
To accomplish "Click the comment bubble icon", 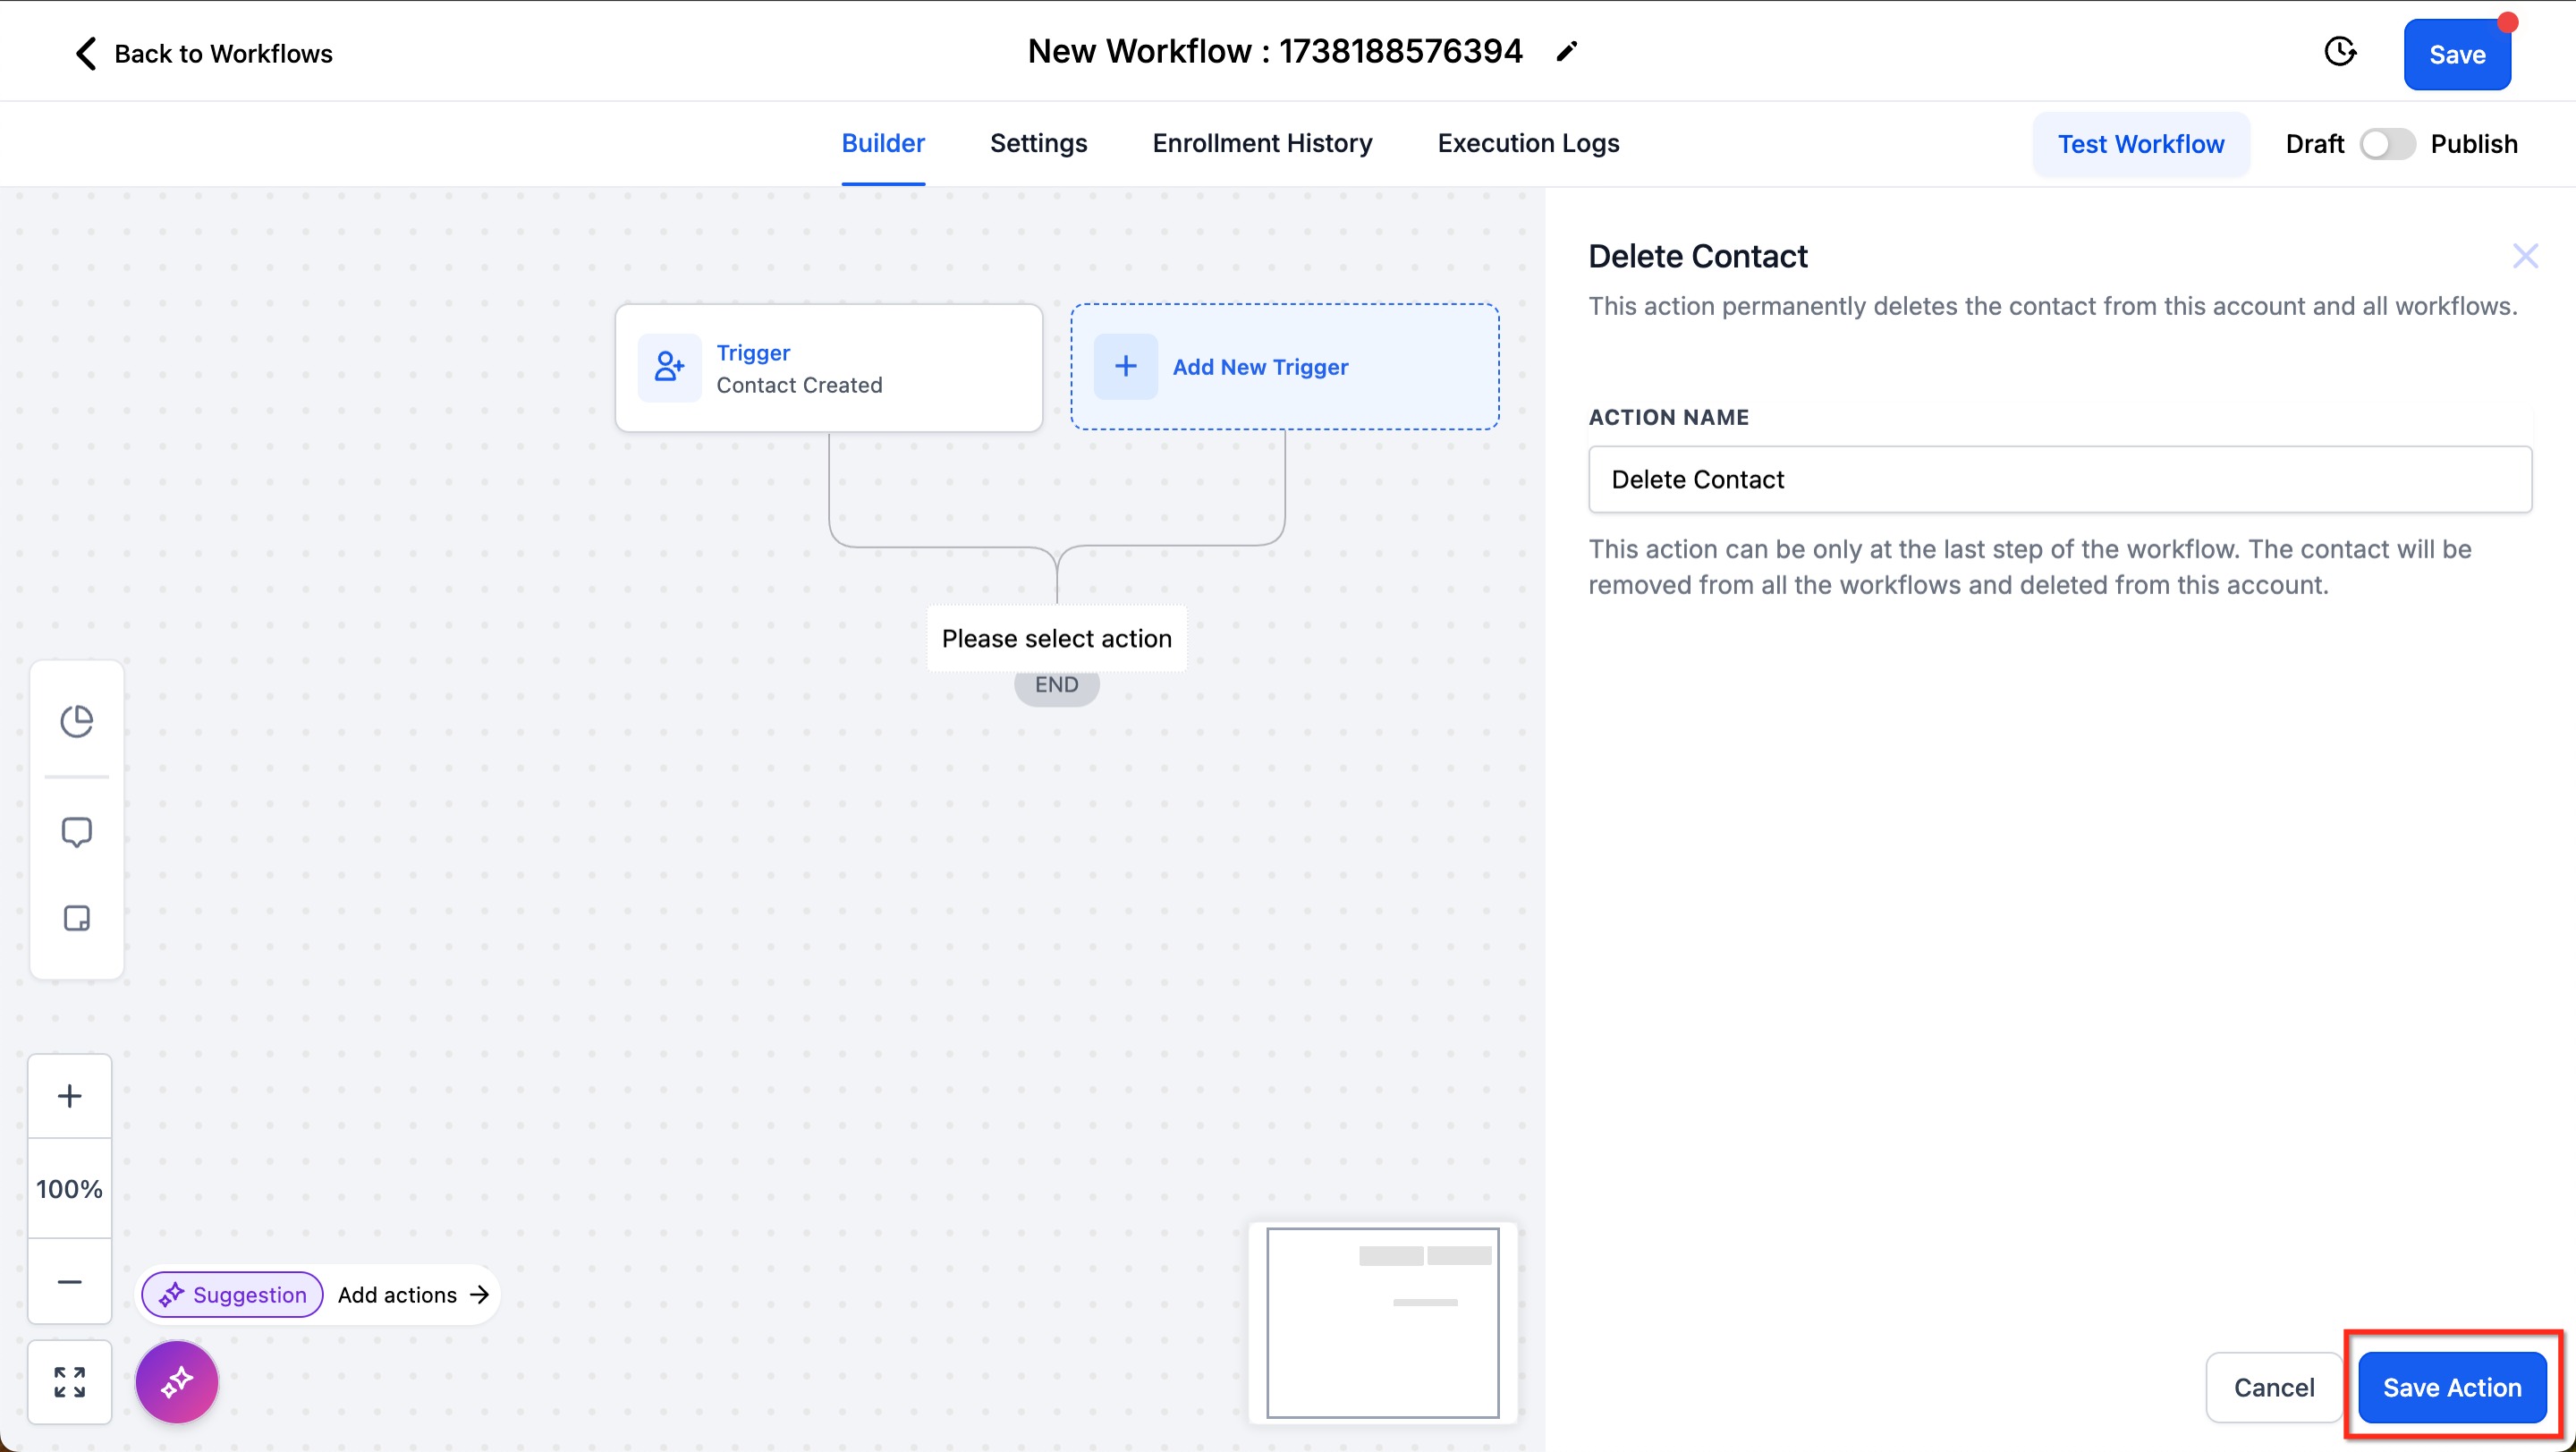I will 76,832.
